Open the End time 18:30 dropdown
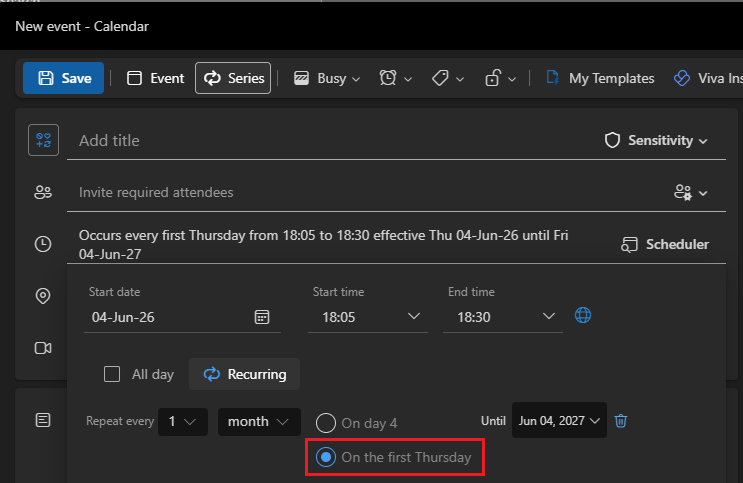Viewport: 743px width, 483px height. click(503, 317)
